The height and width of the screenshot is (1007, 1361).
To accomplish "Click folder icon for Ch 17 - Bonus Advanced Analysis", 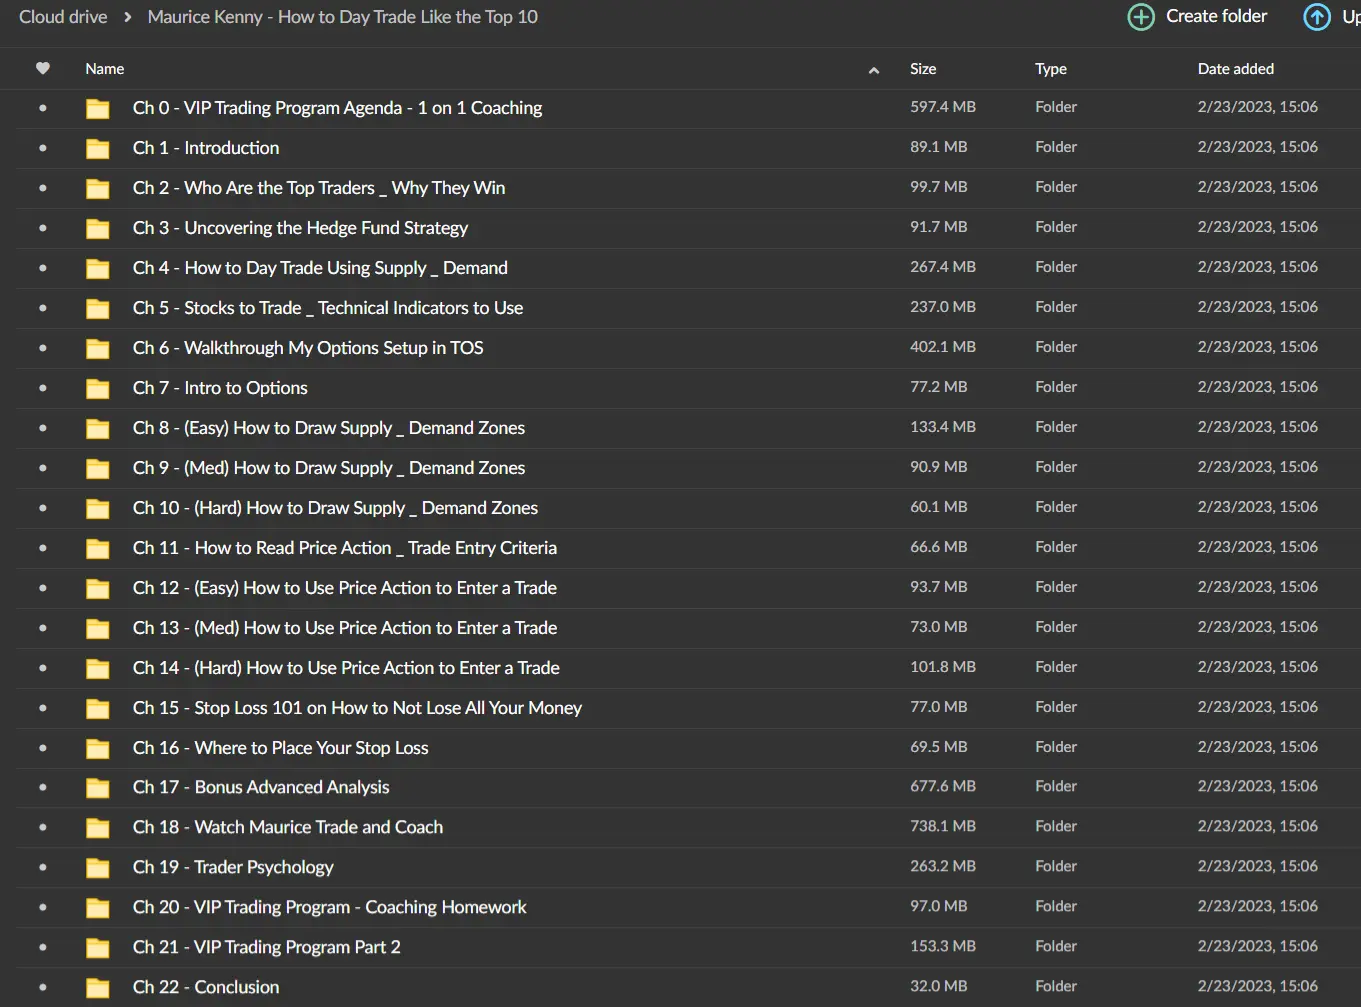I will tap(98, 788).
